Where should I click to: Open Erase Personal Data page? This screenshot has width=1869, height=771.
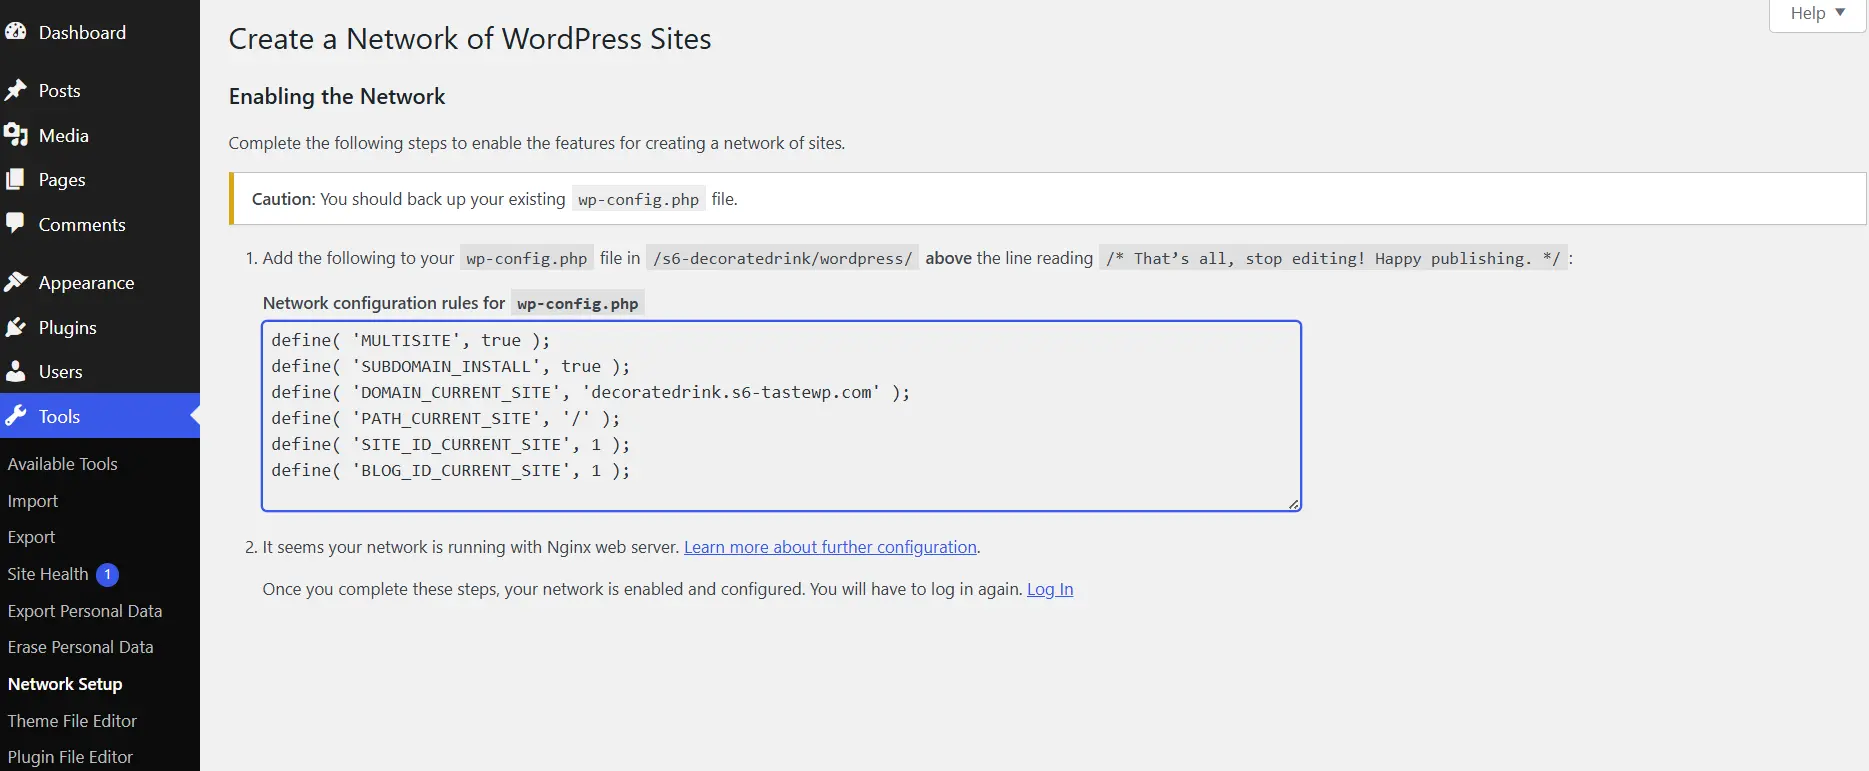click(80, 647)
